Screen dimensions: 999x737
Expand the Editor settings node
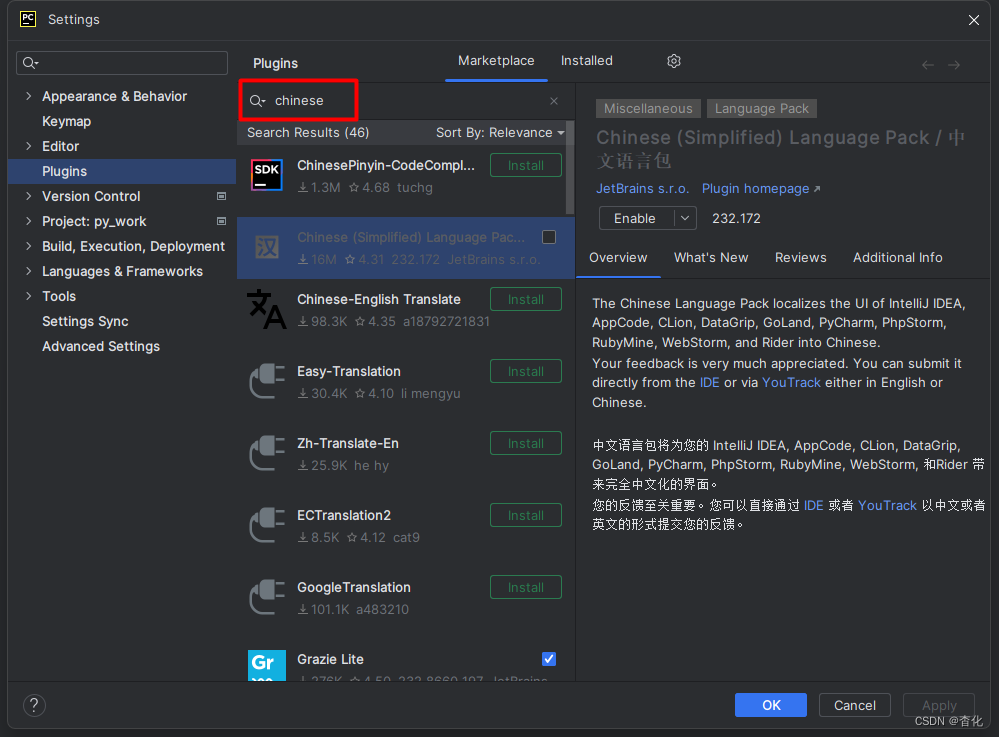28,146
